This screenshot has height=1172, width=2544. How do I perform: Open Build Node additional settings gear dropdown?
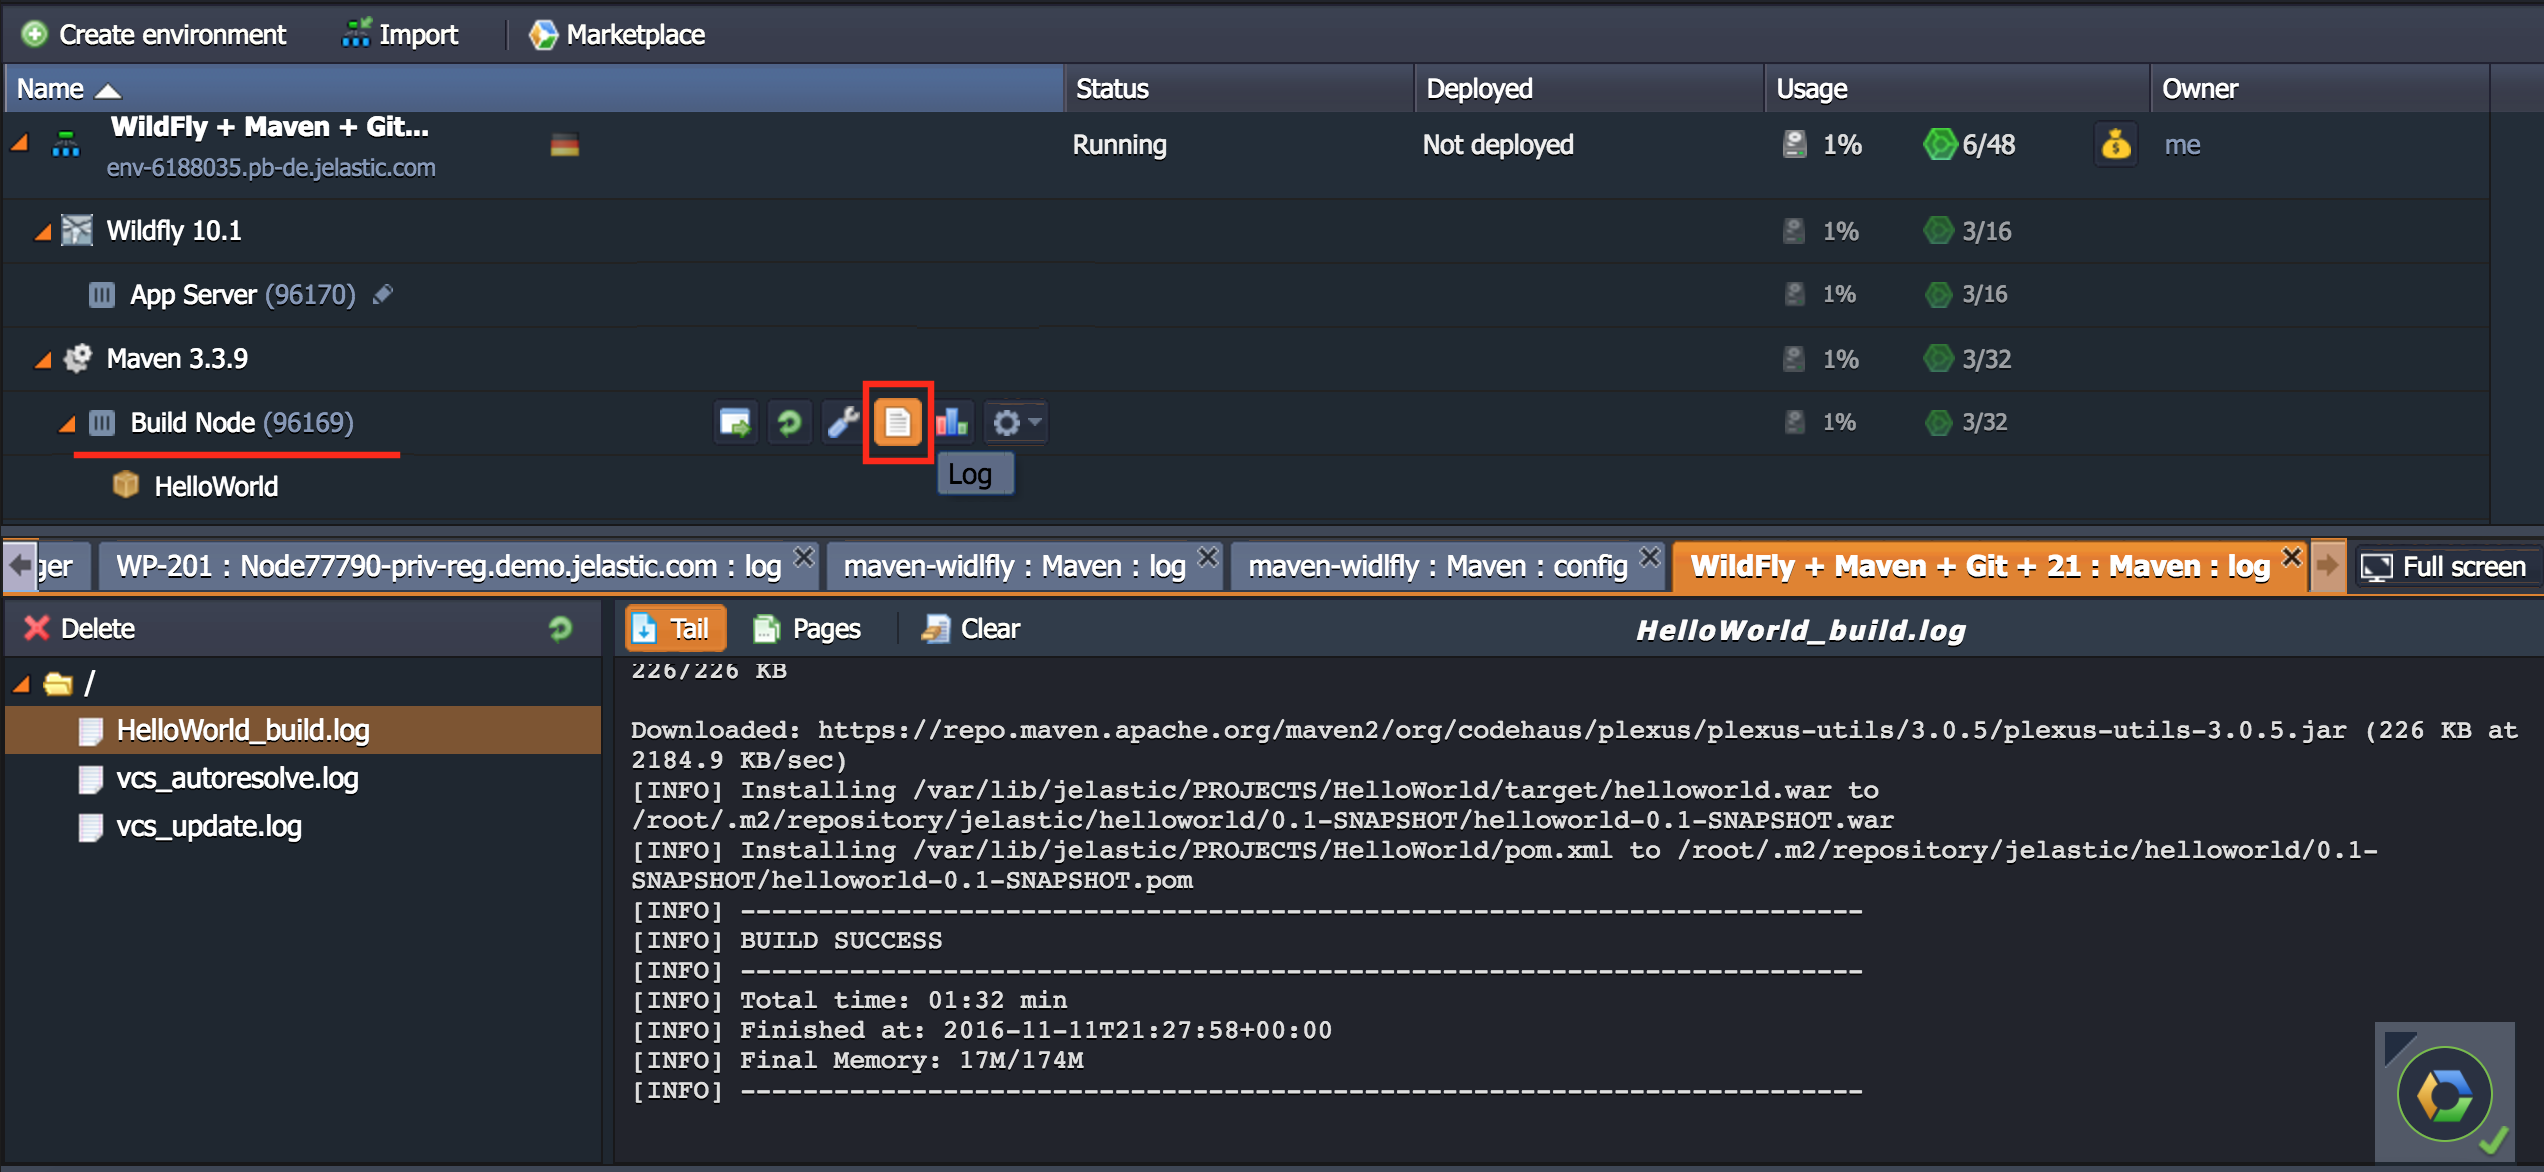1015,422
